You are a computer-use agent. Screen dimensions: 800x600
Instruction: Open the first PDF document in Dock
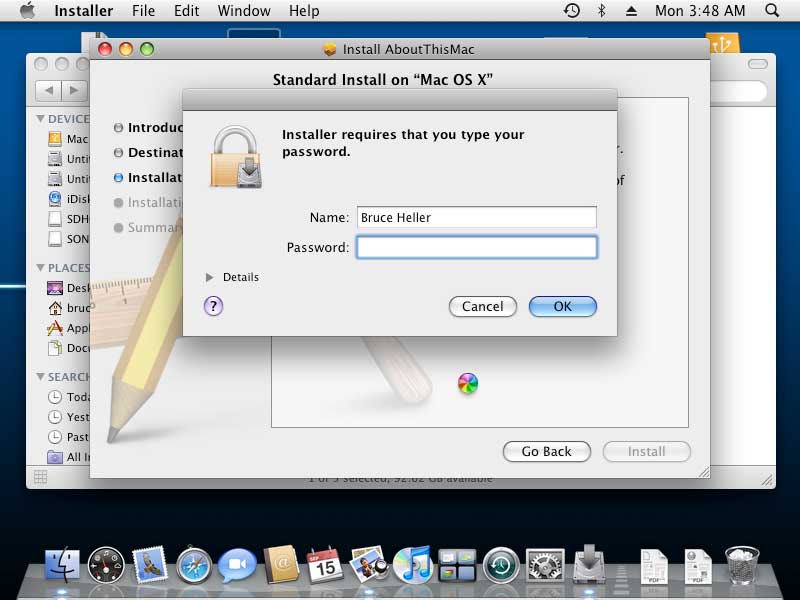654,565
